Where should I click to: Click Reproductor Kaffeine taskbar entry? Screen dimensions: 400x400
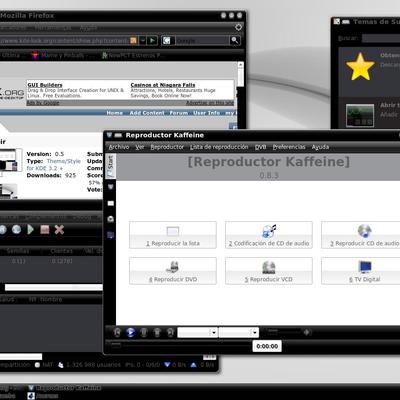(x=65, y=388)
